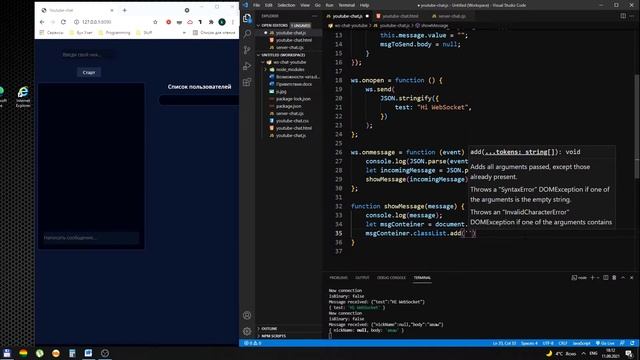Open terminal launch profile dropdown arrow
Image resolution: width=640 pixels, height=360 pixels.
[598, 278]
